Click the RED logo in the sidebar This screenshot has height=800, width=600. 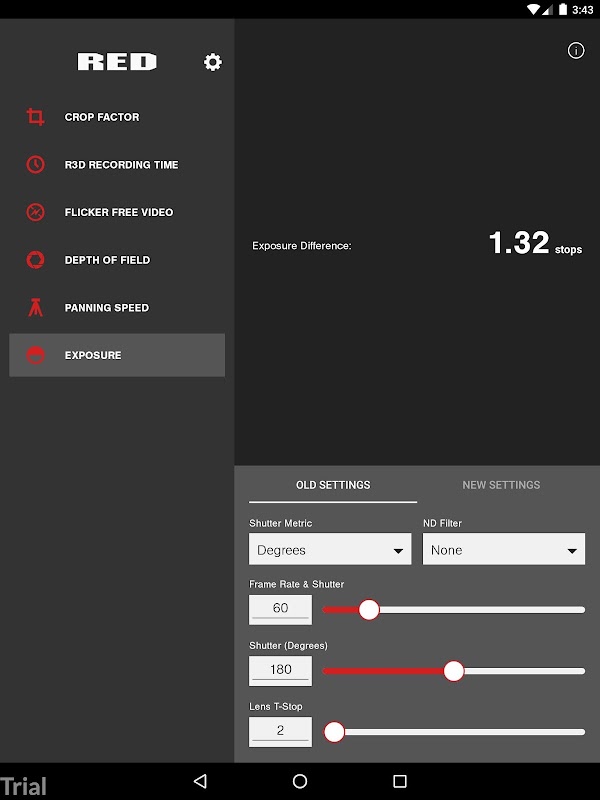[x=117, y=62]
